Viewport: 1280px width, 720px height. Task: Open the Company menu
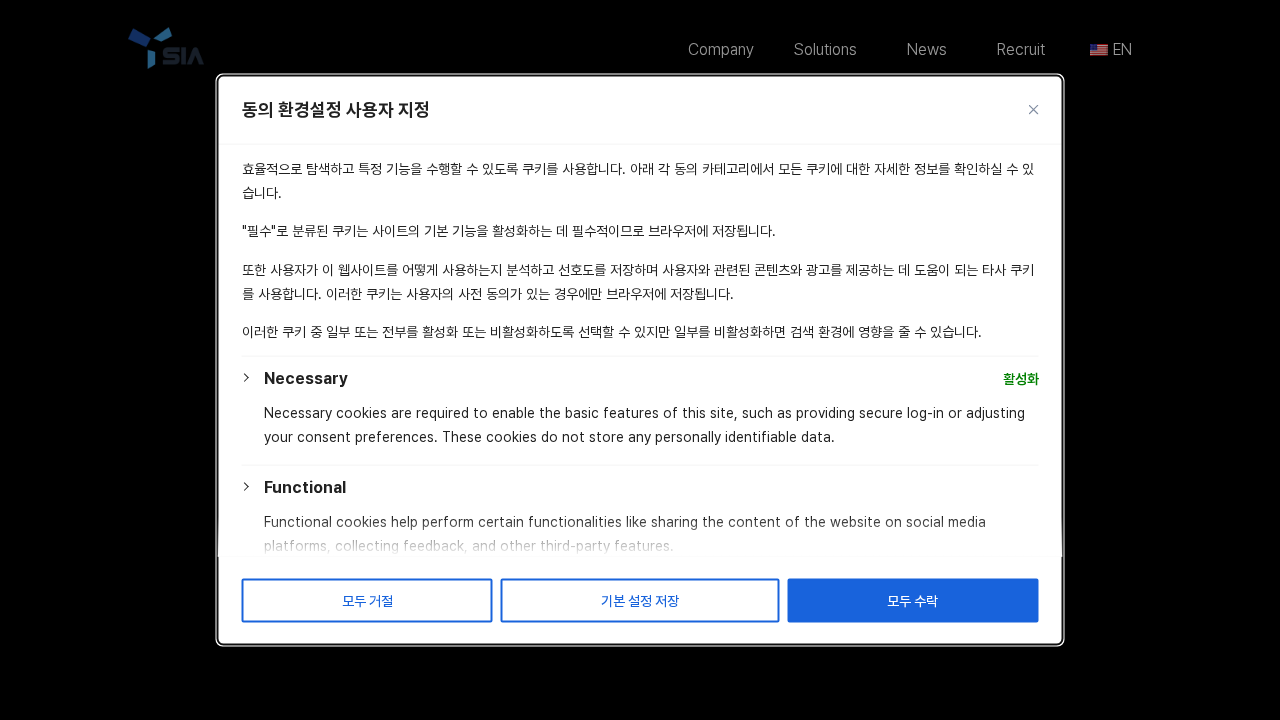pos(720,49)
